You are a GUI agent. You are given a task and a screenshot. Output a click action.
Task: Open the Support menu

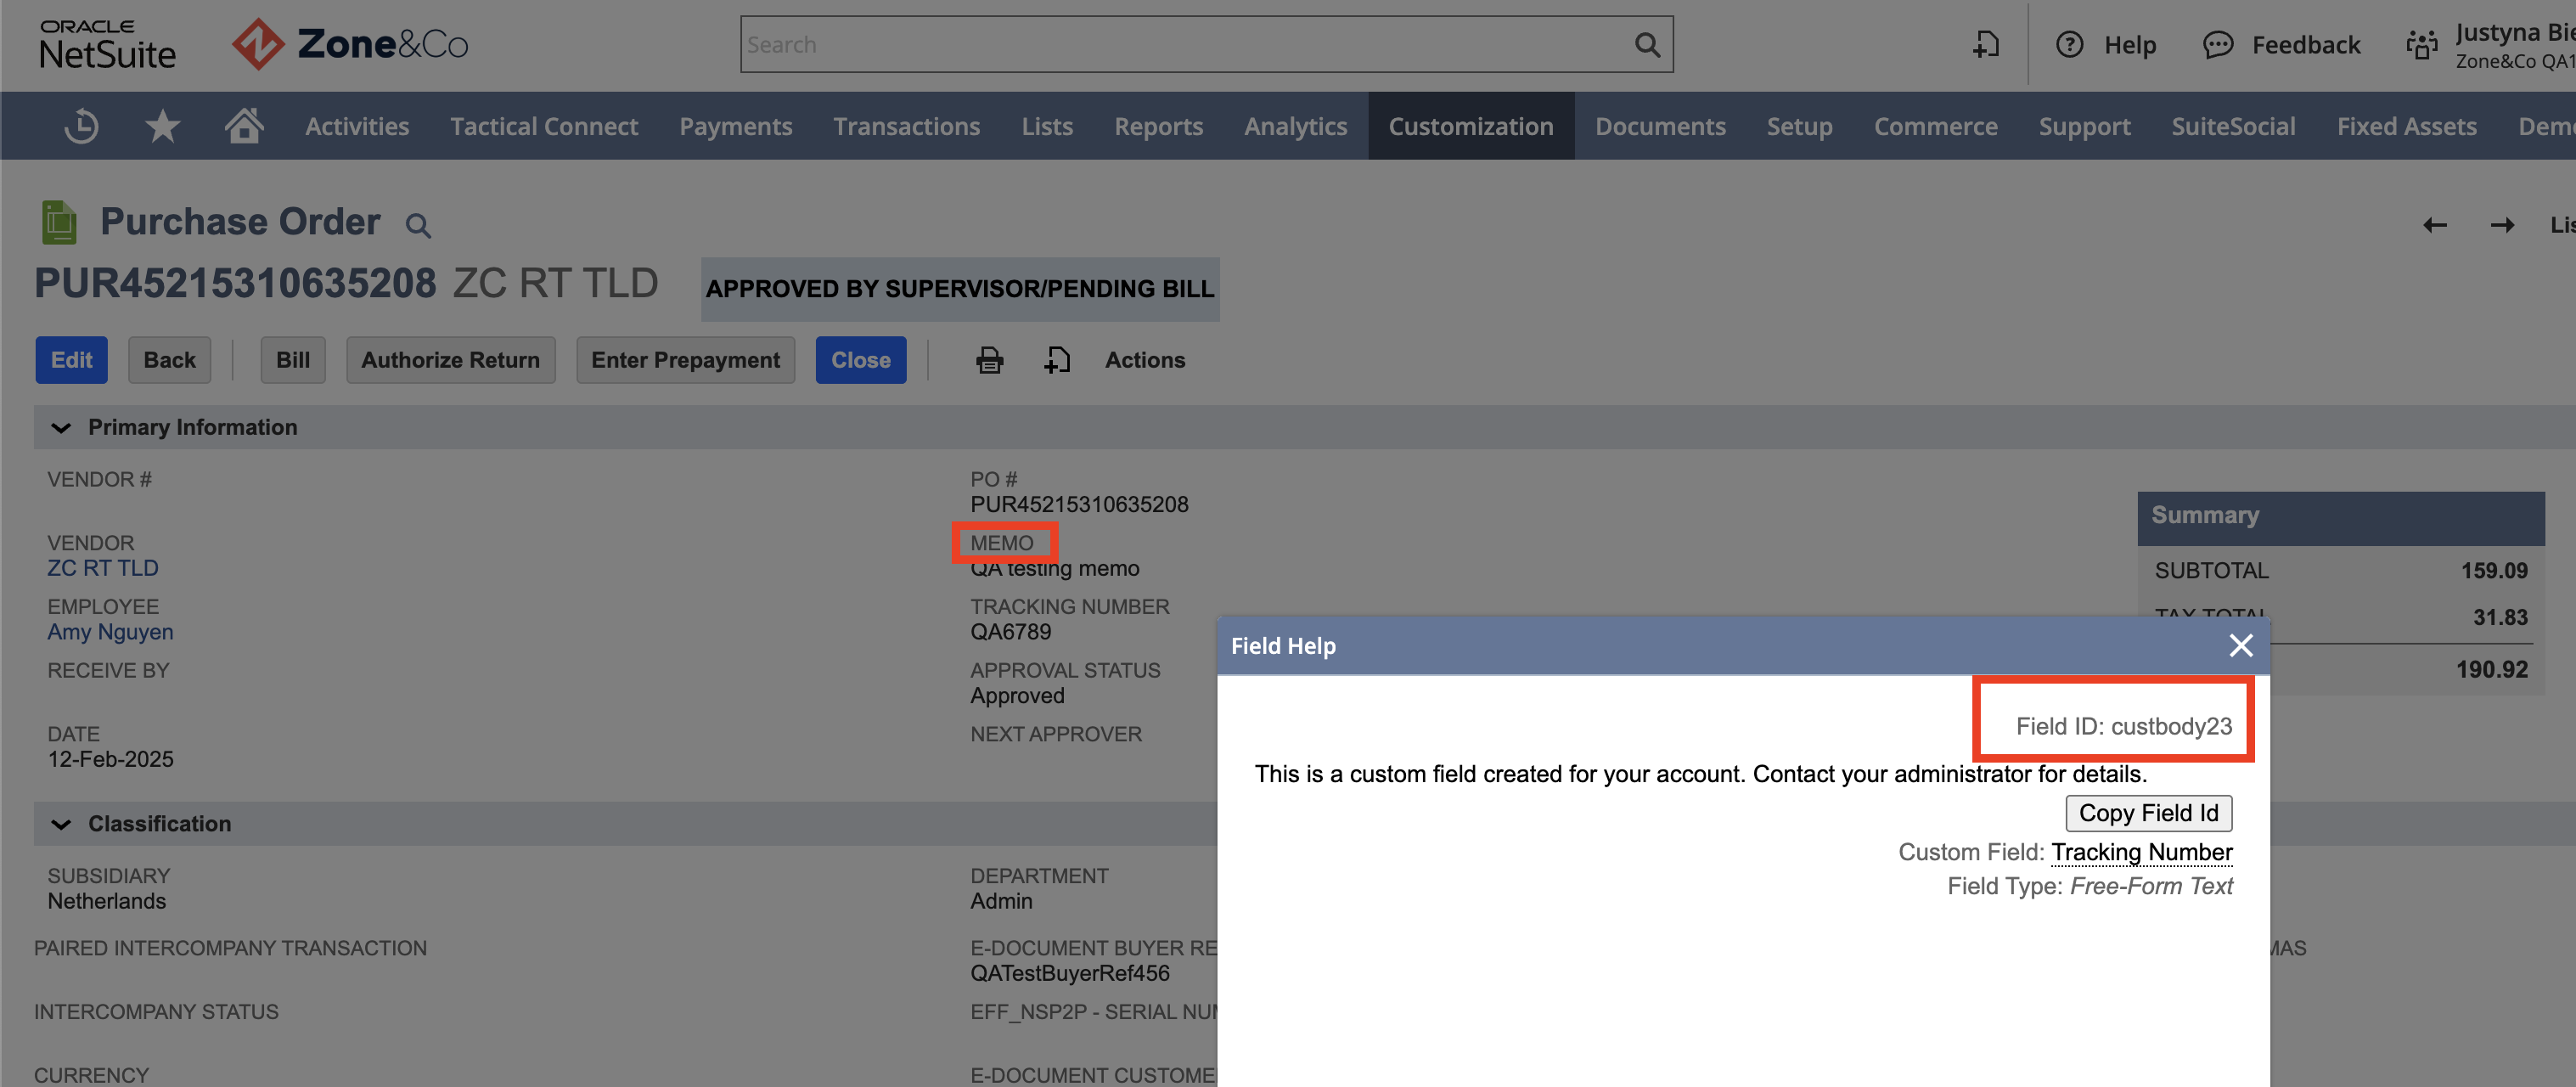2084,127
